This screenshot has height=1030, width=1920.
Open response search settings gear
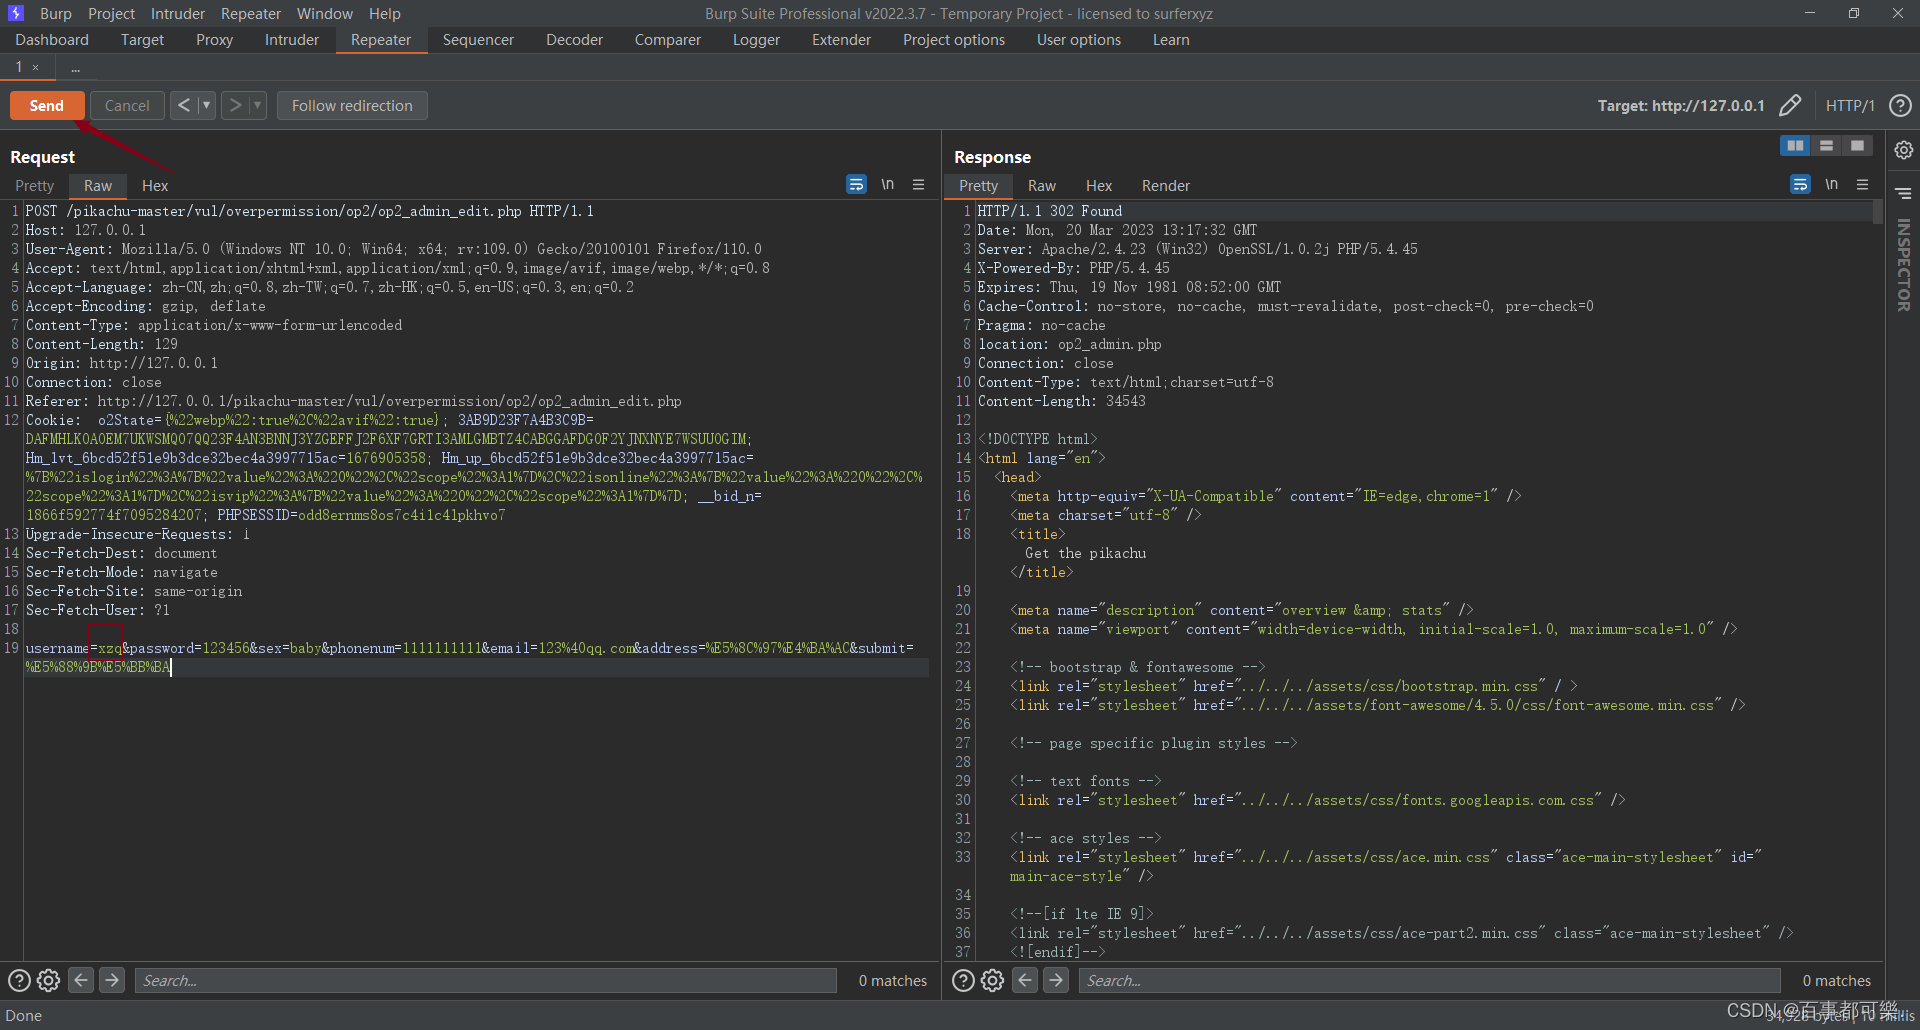pyautogui.click(x=993, y=981)
